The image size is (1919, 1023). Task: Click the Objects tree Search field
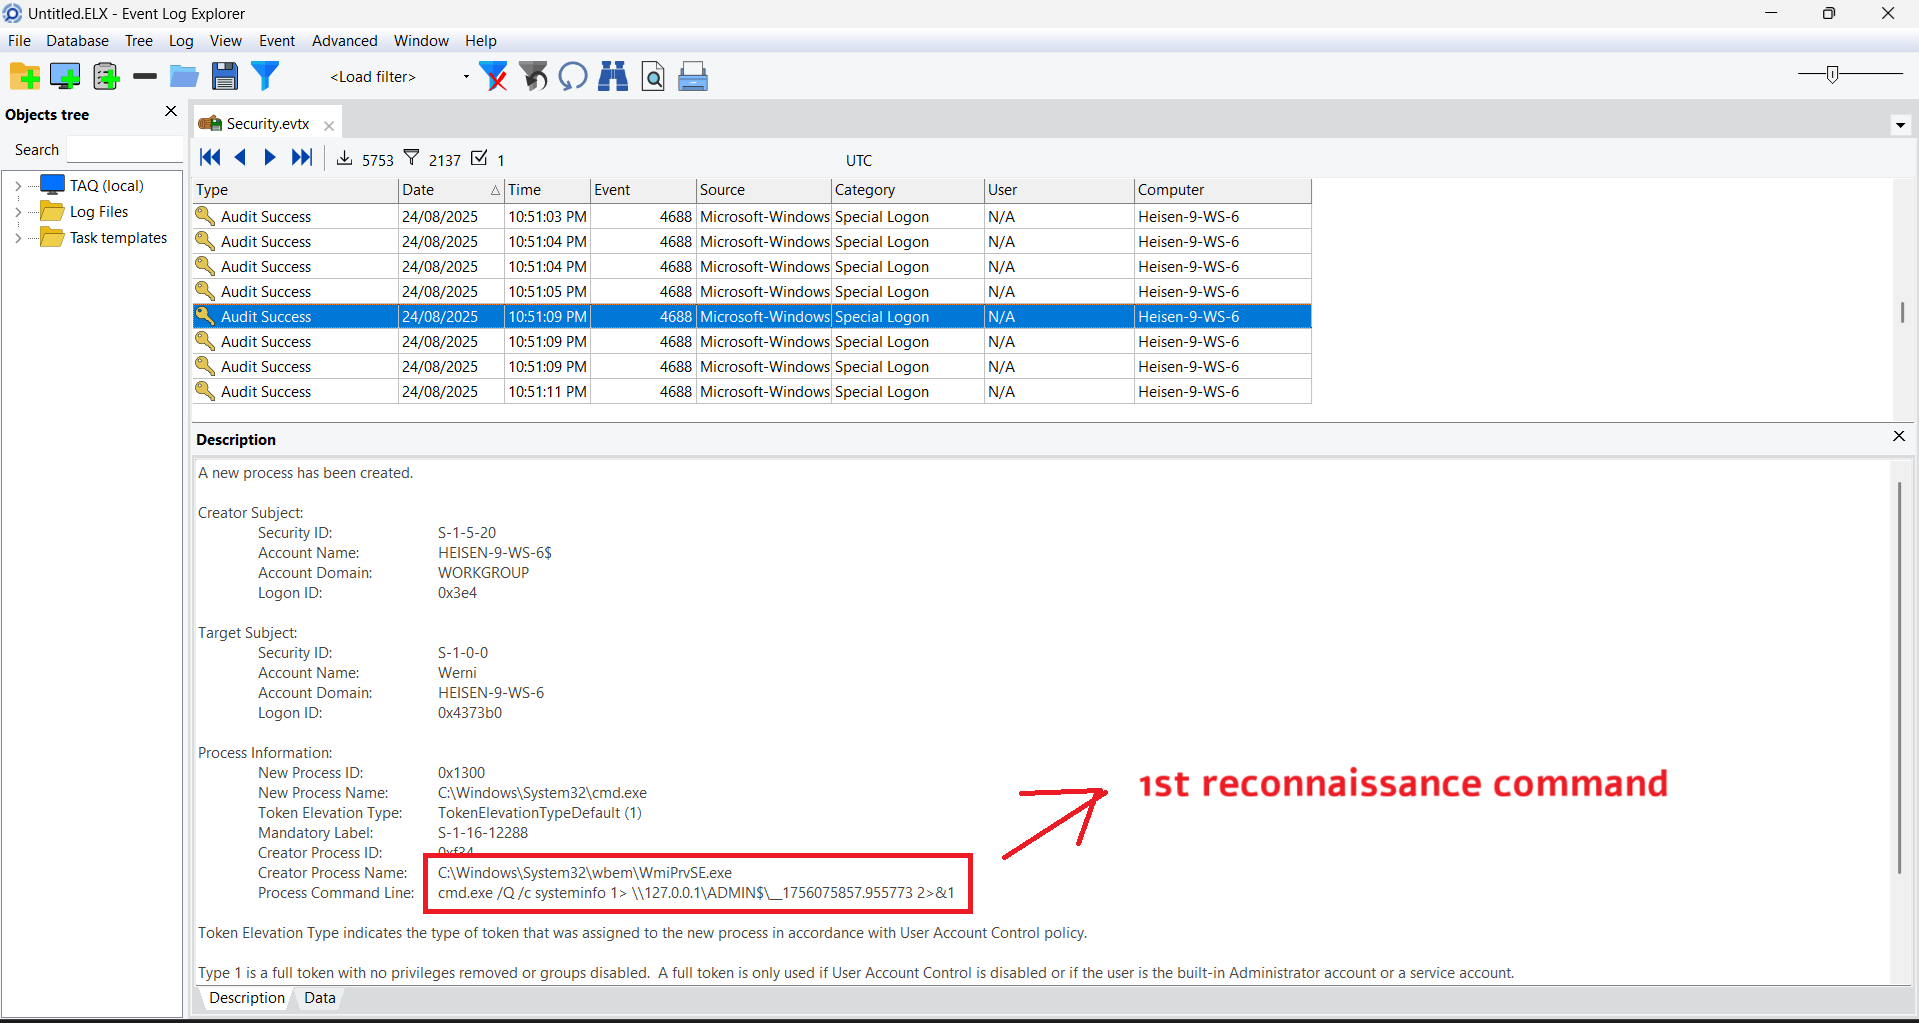tap(124, 150)
